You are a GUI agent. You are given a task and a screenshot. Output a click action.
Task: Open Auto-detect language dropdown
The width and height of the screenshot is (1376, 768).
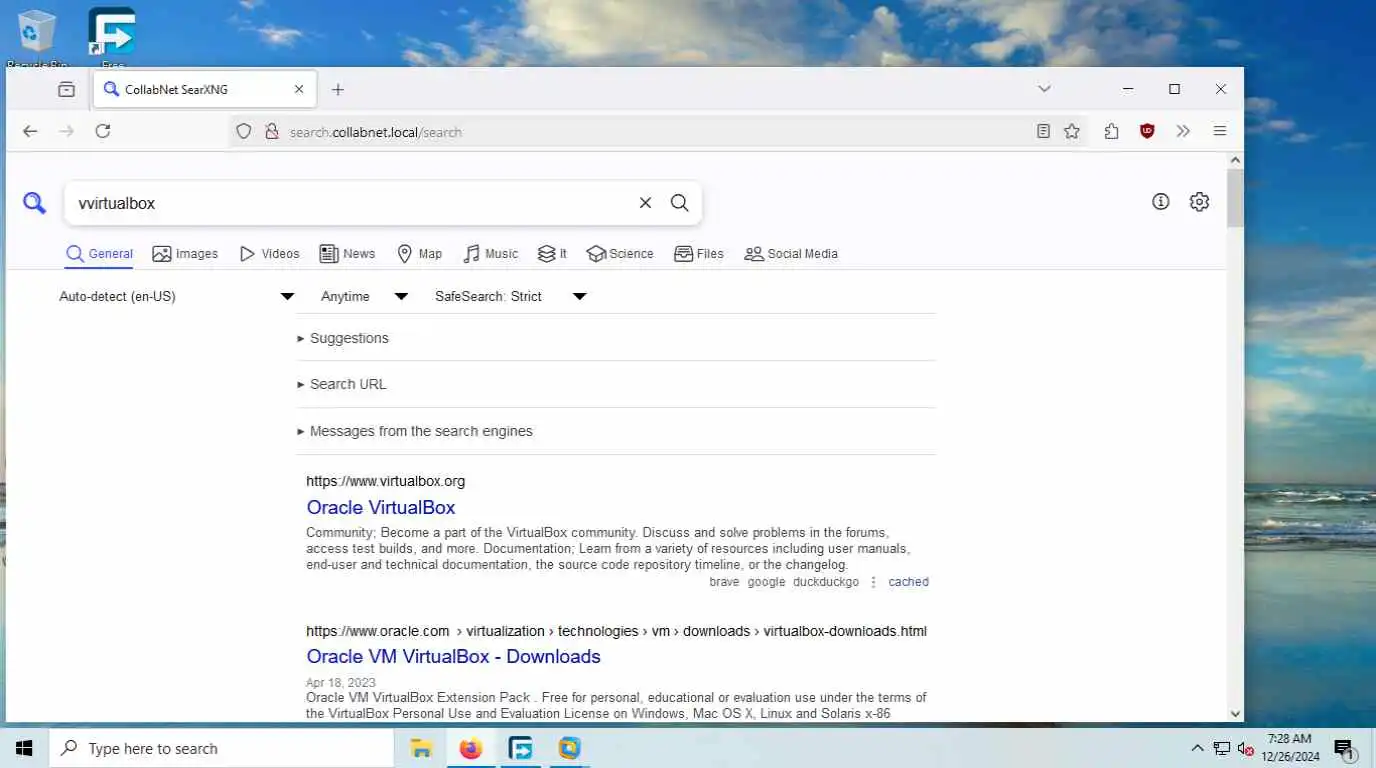[x=177, y=297]
